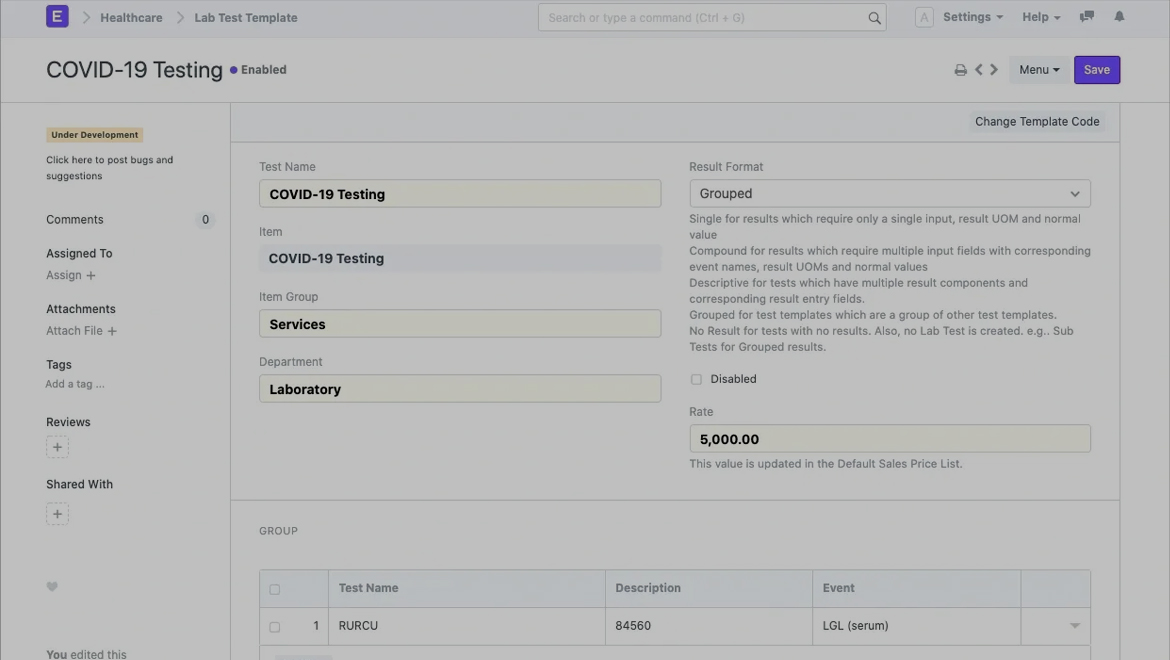Image resolution: width=1170 pixels, height=660 pixels.
Task: Select the RURCU row checkbox
Action: (x=275, y=627)
